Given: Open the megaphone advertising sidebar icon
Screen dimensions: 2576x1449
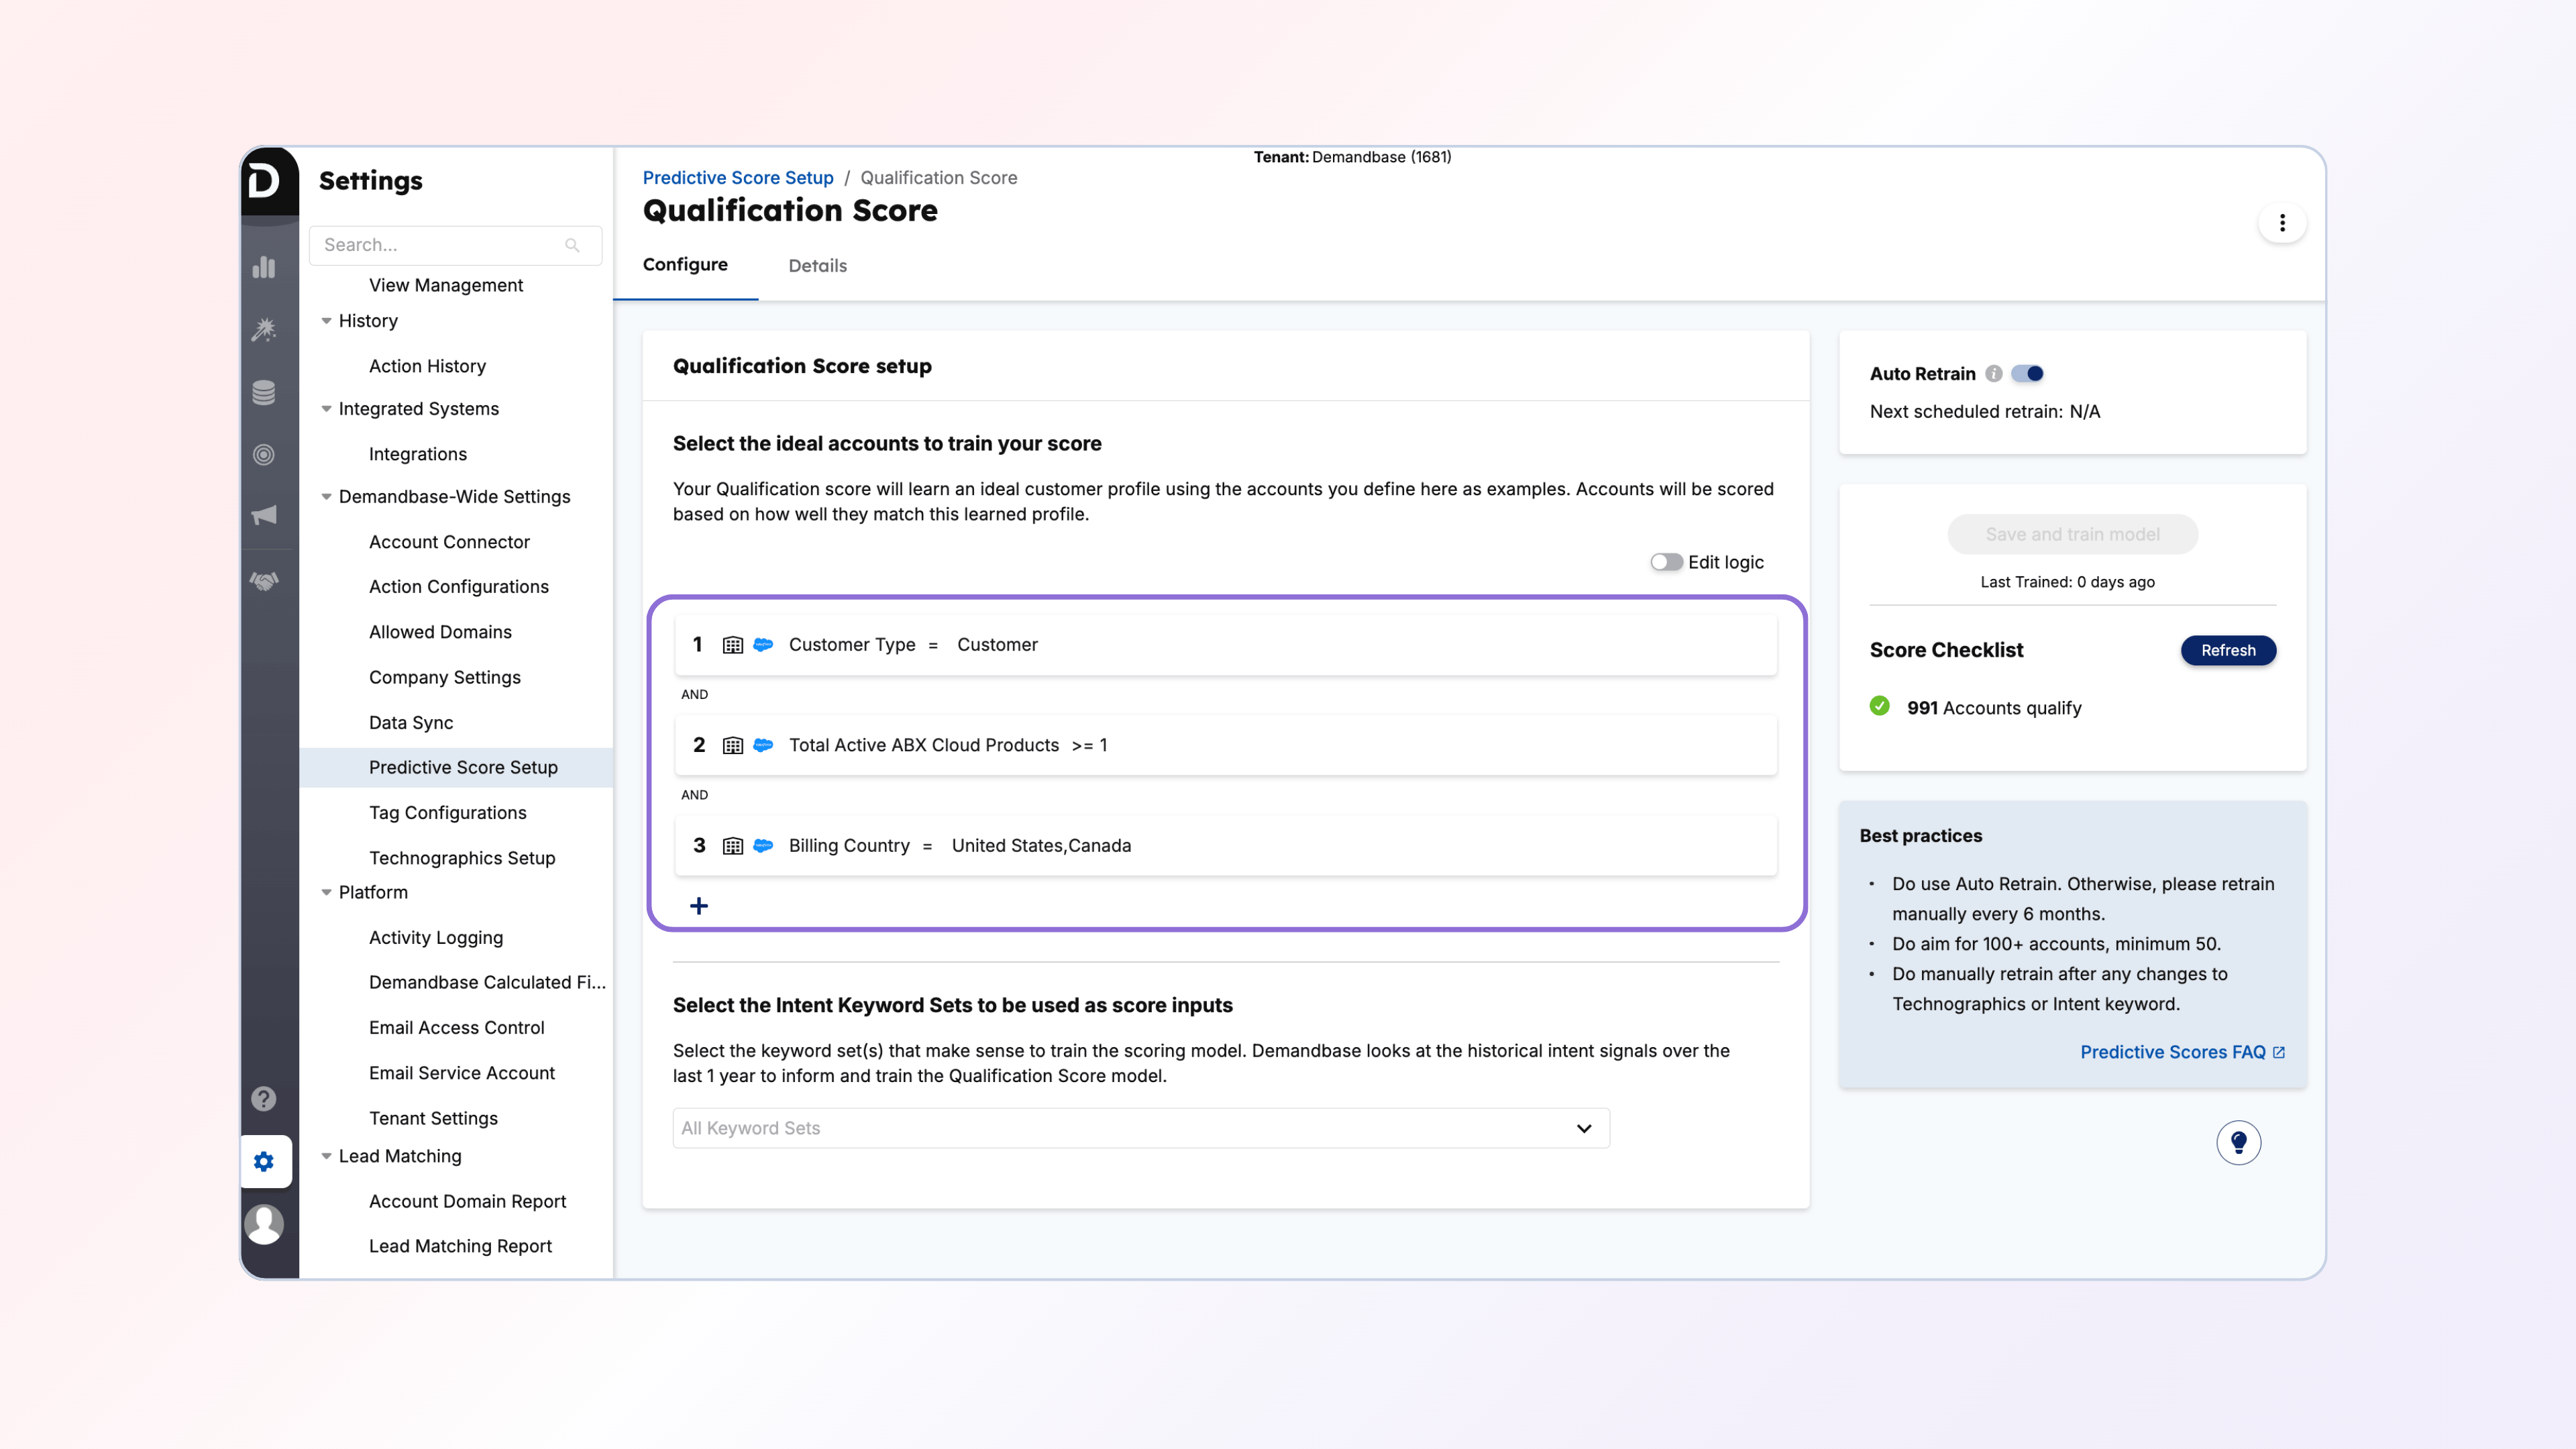Looking at the screenshot, I should coord(264,515).
